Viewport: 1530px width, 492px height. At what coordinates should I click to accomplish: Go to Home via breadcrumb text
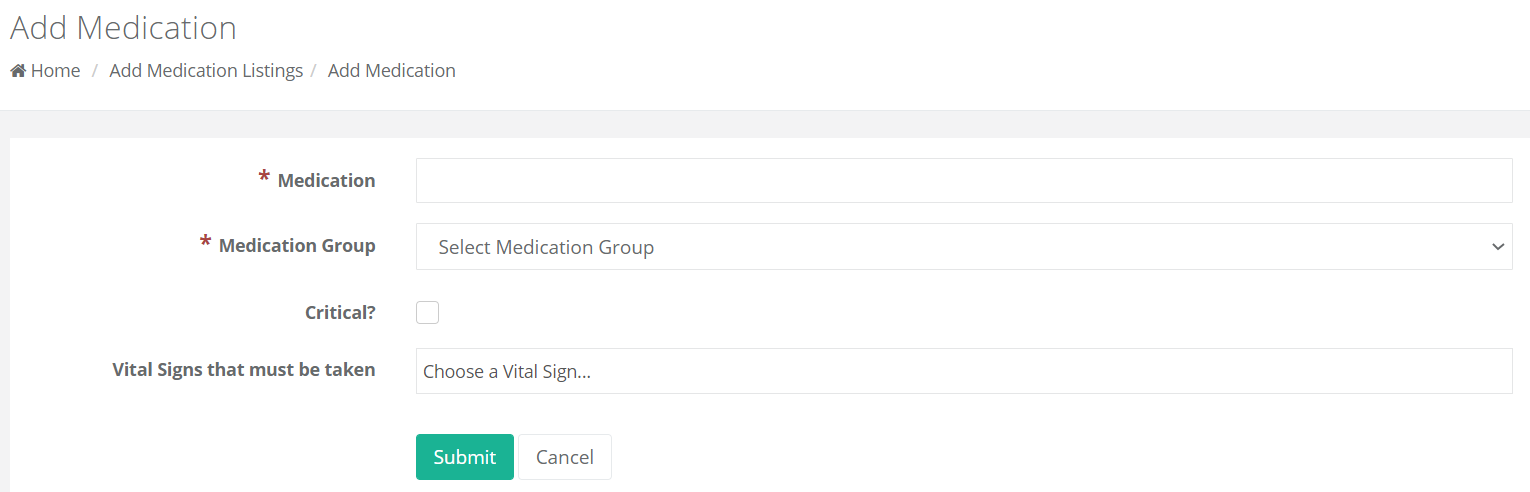(55, 71)
